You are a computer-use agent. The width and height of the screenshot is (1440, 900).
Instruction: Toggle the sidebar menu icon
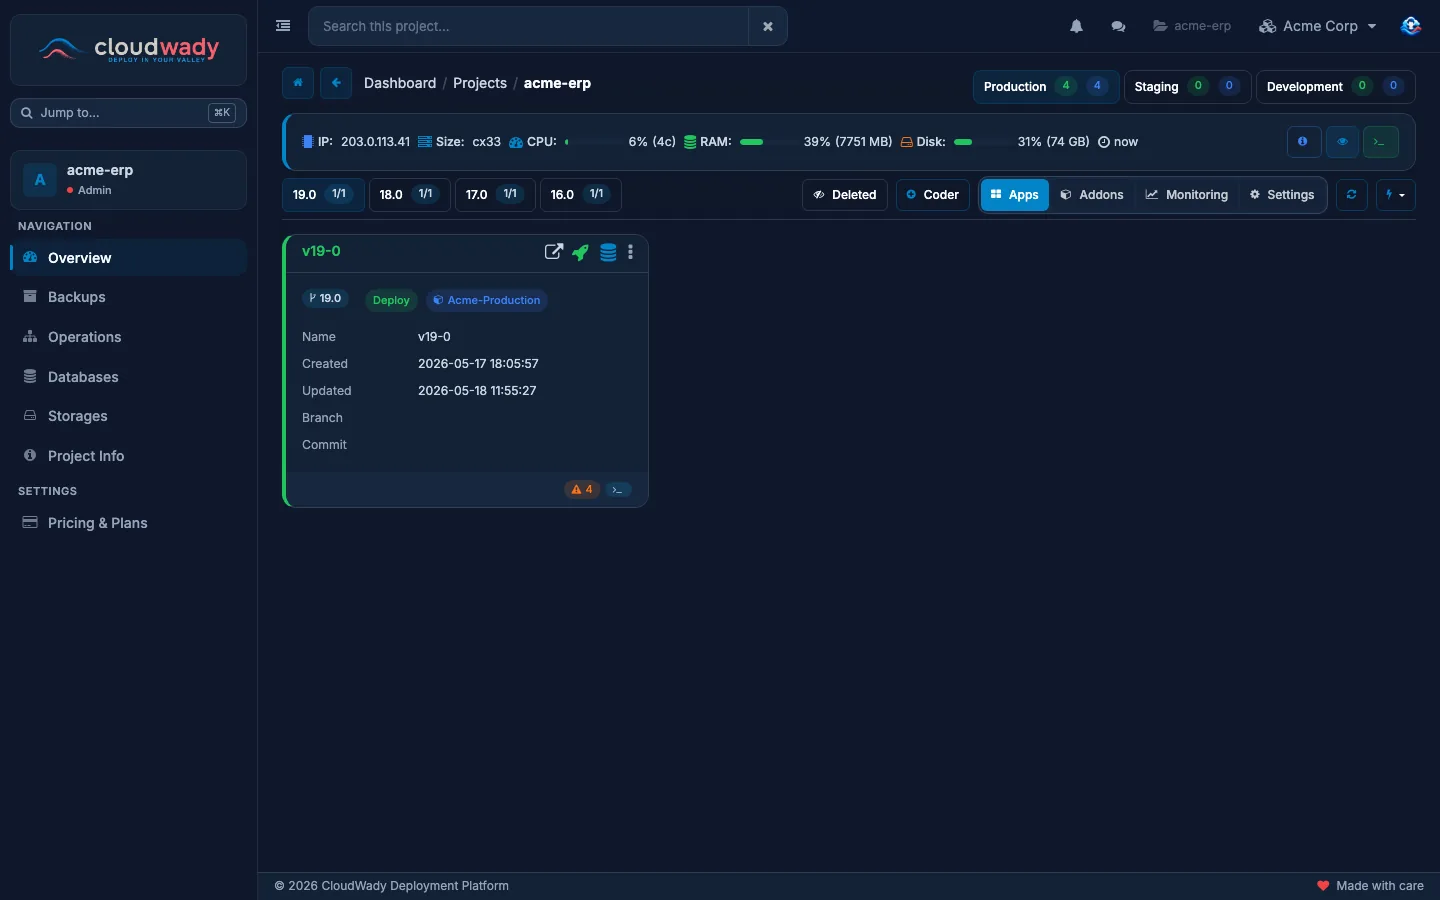283,26
